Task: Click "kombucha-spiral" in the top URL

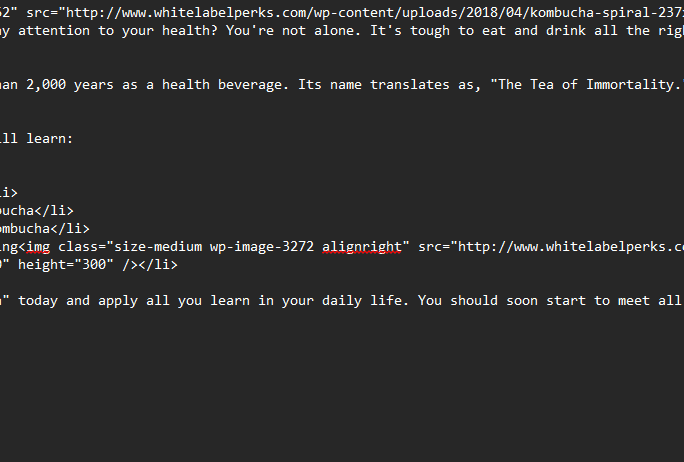Action: [590, 12]
